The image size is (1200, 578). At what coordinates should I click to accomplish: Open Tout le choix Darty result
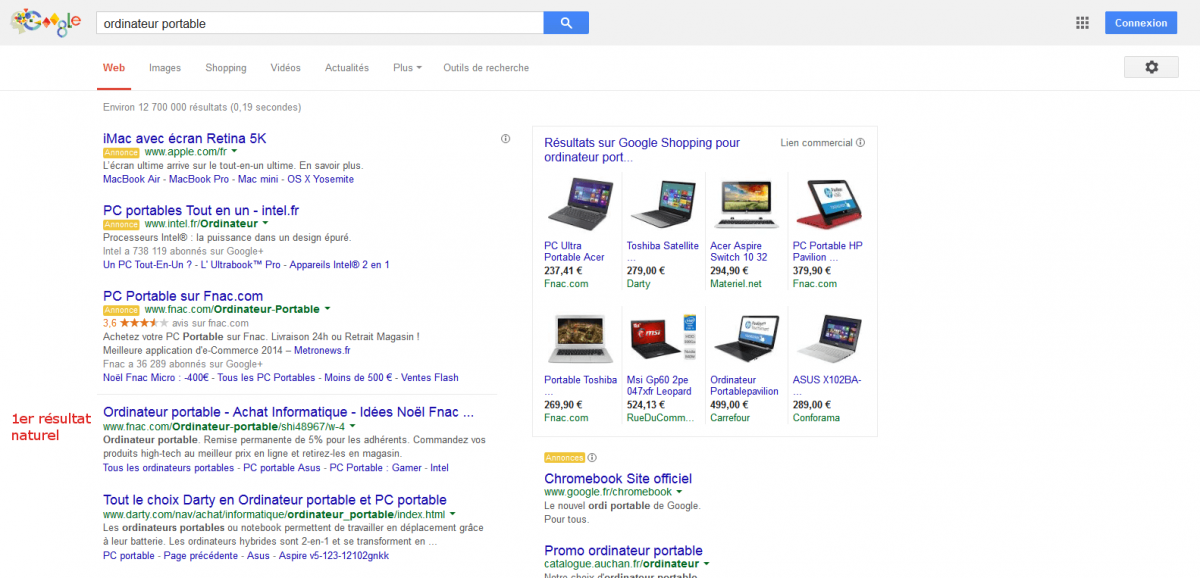click(275, 500)
